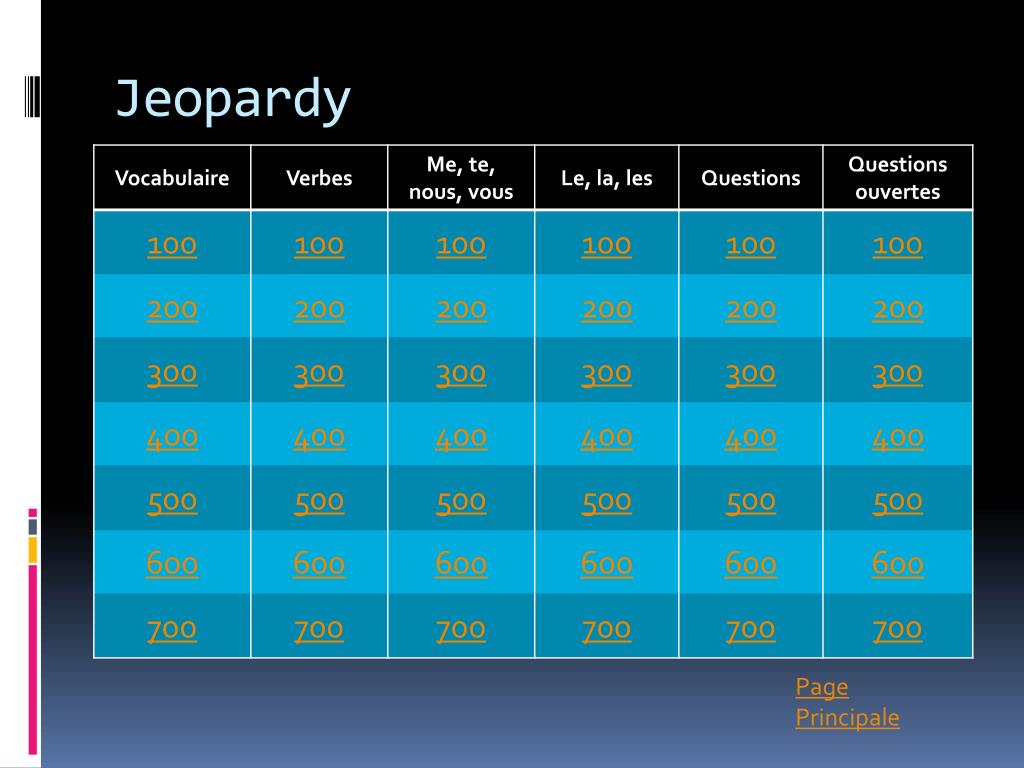
Task: Click 100 in the Le, la, les column
Action: tap(607, 246)
